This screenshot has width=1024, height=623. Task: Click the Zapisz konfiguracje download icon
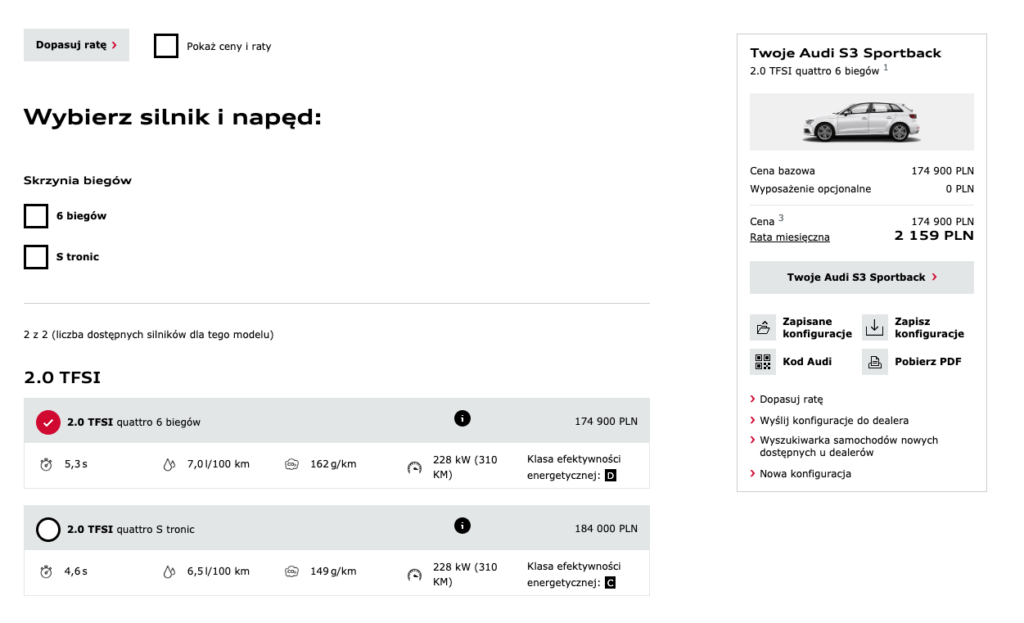(874, 327)
